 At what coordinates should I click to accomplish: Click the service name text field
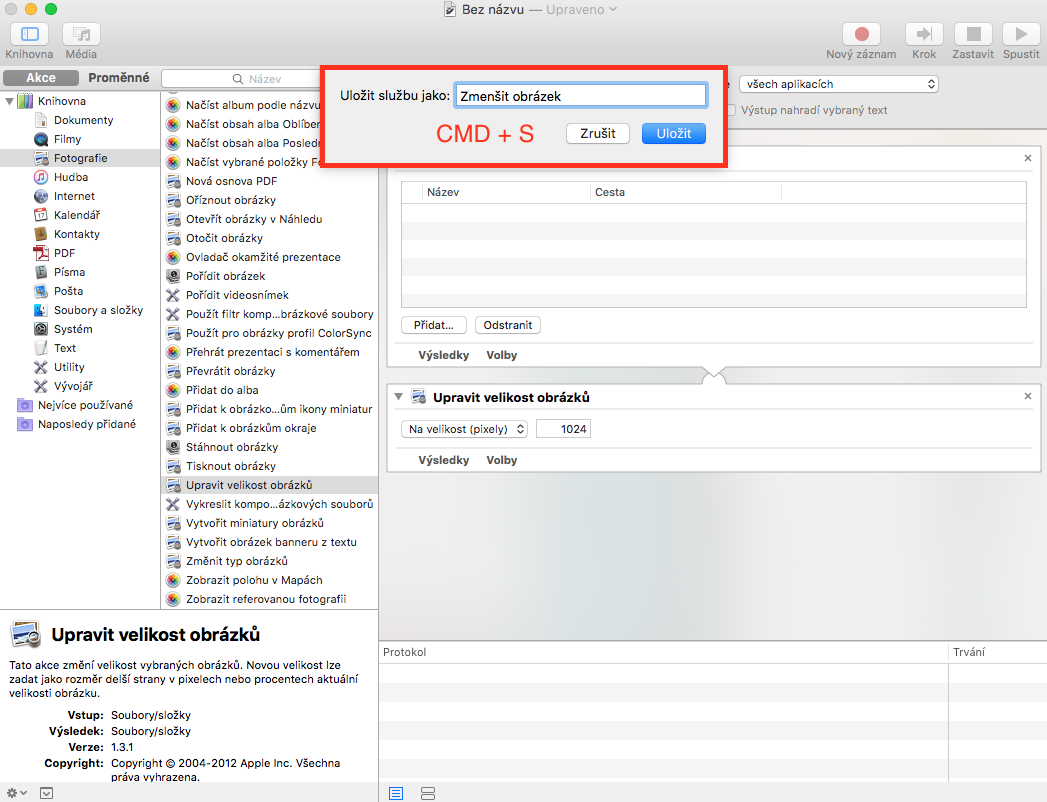(580, 96)
